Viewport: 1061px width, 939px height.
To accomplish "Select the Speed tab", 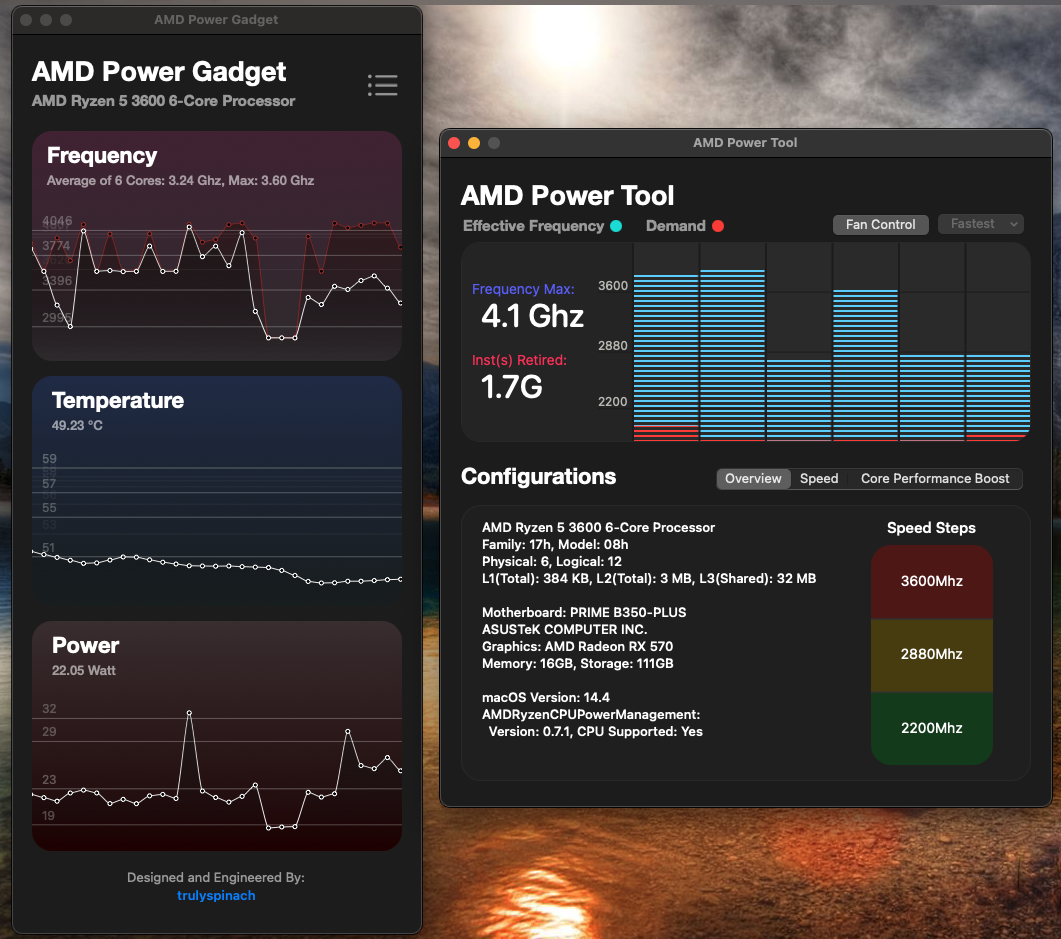I will tap(818, 479).
